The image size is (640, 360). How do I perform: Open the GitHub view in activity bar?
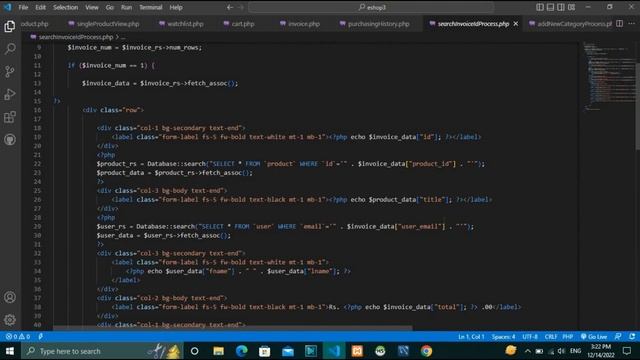(x=10, y=140)
